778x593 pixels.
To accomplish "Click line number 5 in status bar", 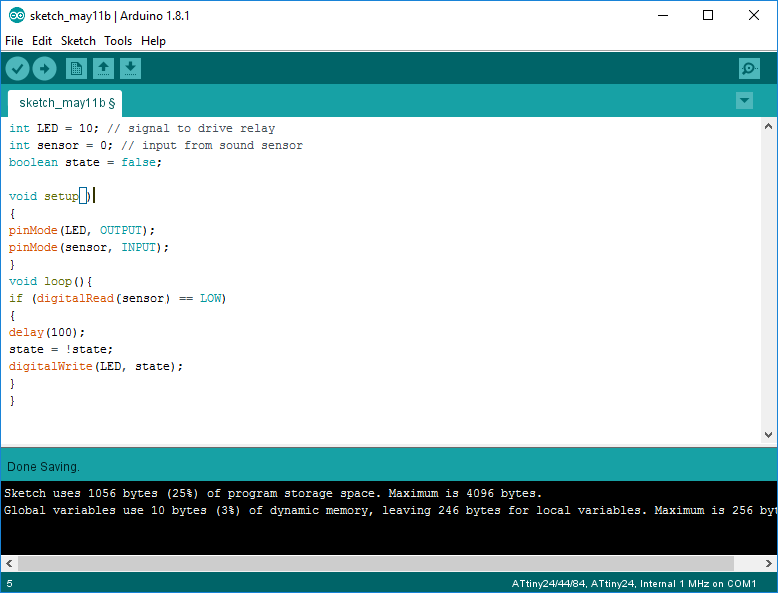I will [9, 584].
